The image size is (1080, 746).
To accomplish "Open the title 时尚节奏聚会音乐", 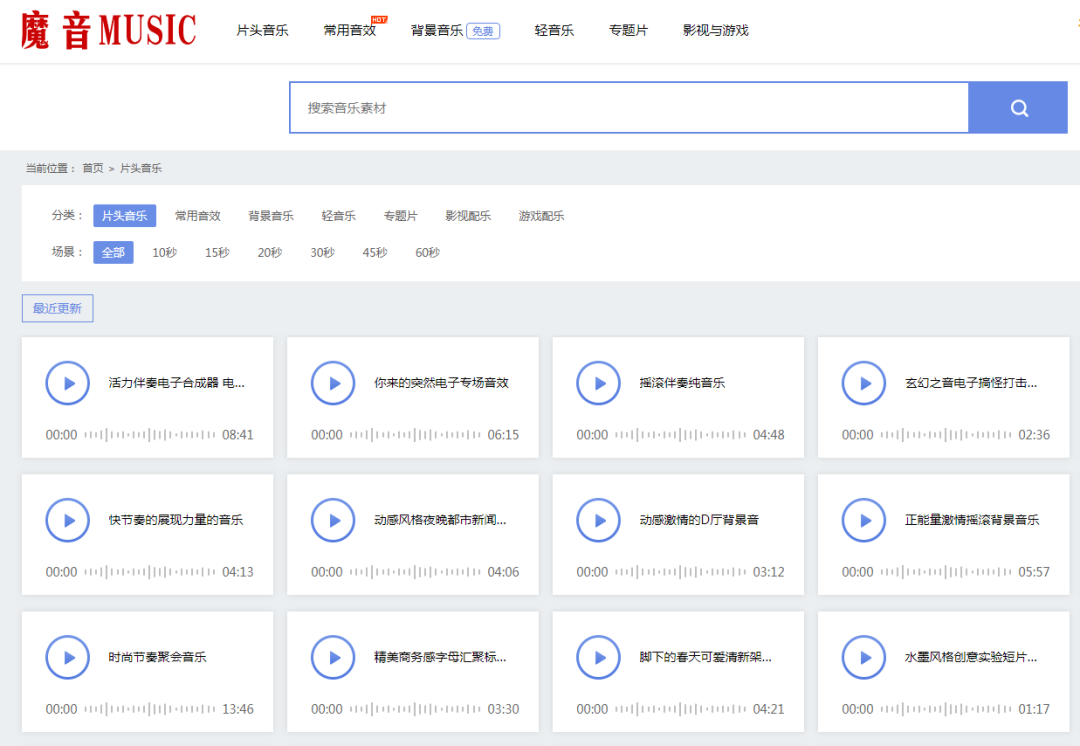I will click(157, 656).
